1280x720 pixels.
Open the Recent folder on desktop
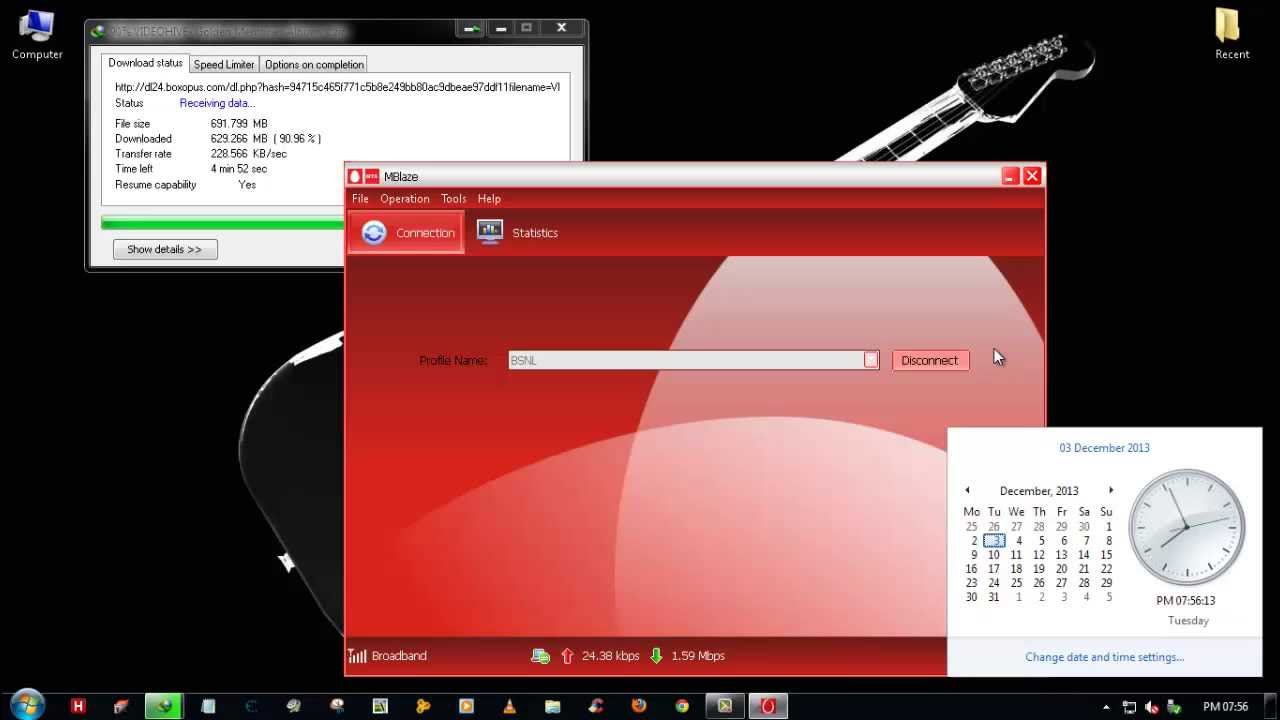pos(1232,34)
